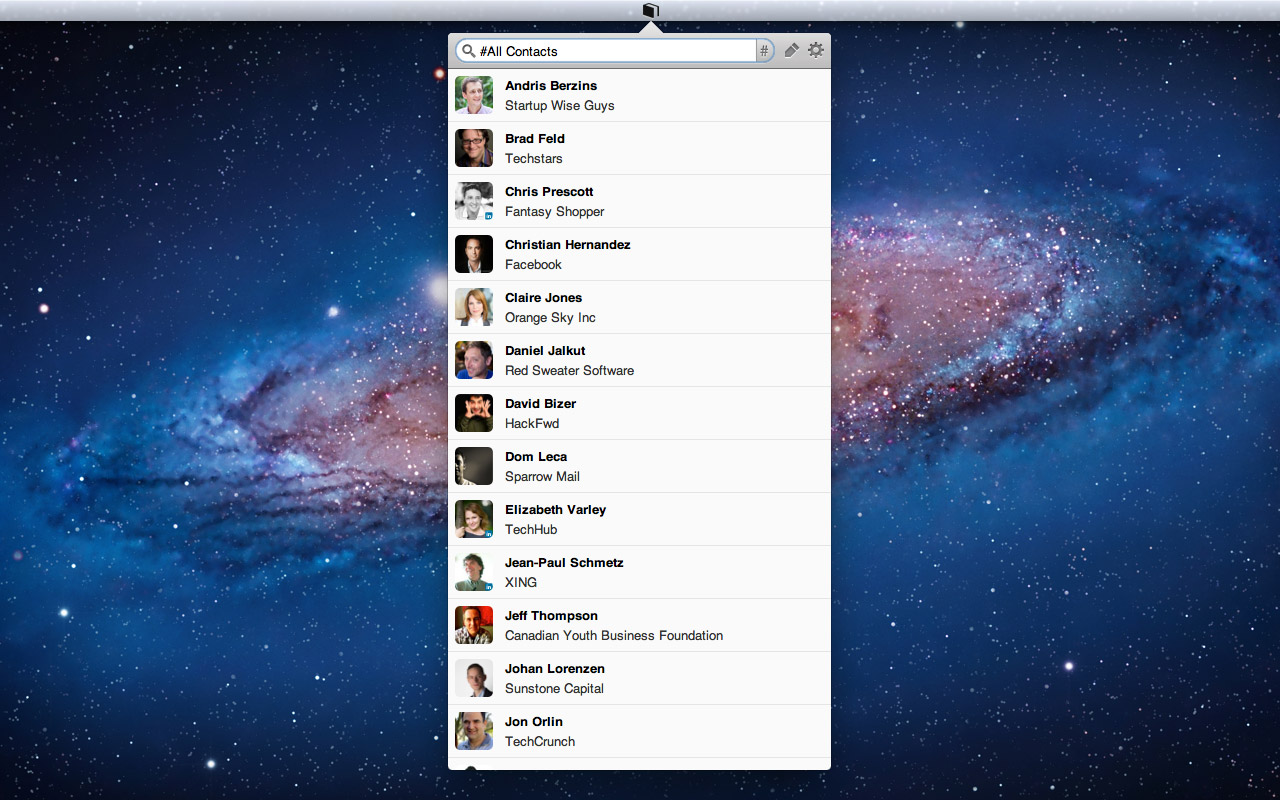Click the Red Sweater Software company text
Screen dimensions: 1280x800
coord(569,371)
